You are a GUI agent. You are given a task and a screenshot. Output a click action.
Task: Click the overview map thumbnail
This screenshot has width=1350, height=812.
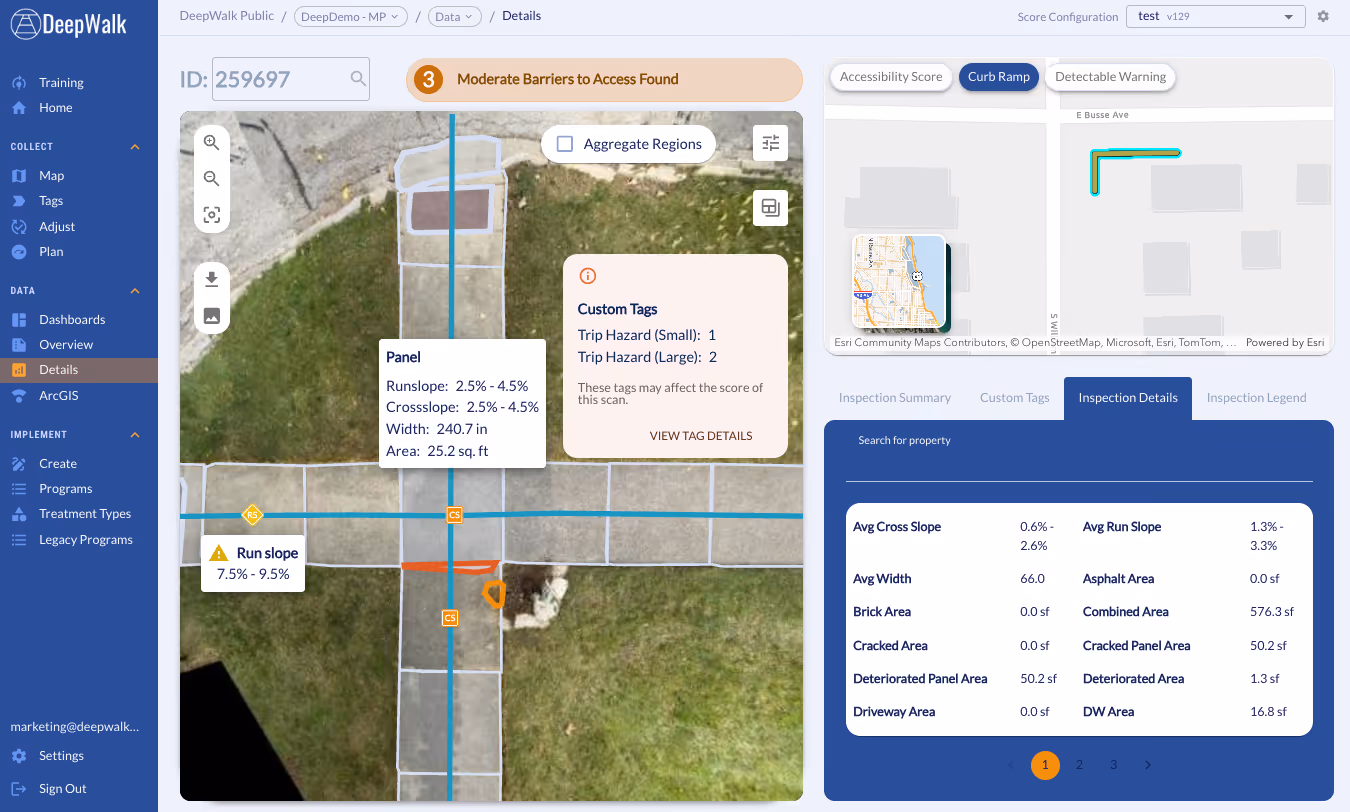[898, 281]
